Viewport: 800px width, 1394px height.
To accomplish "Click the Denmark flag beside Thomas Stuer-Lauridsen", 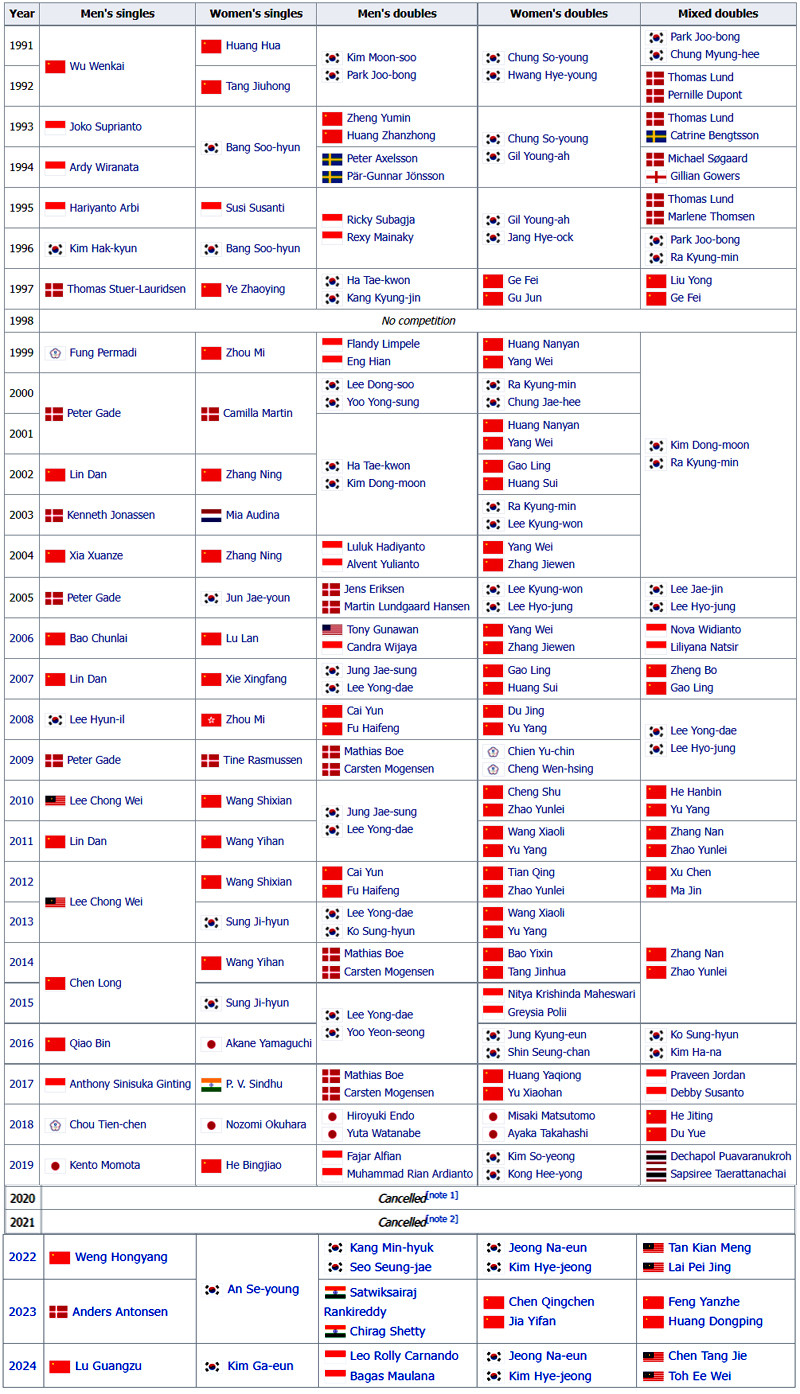I will tap(54, 289).
